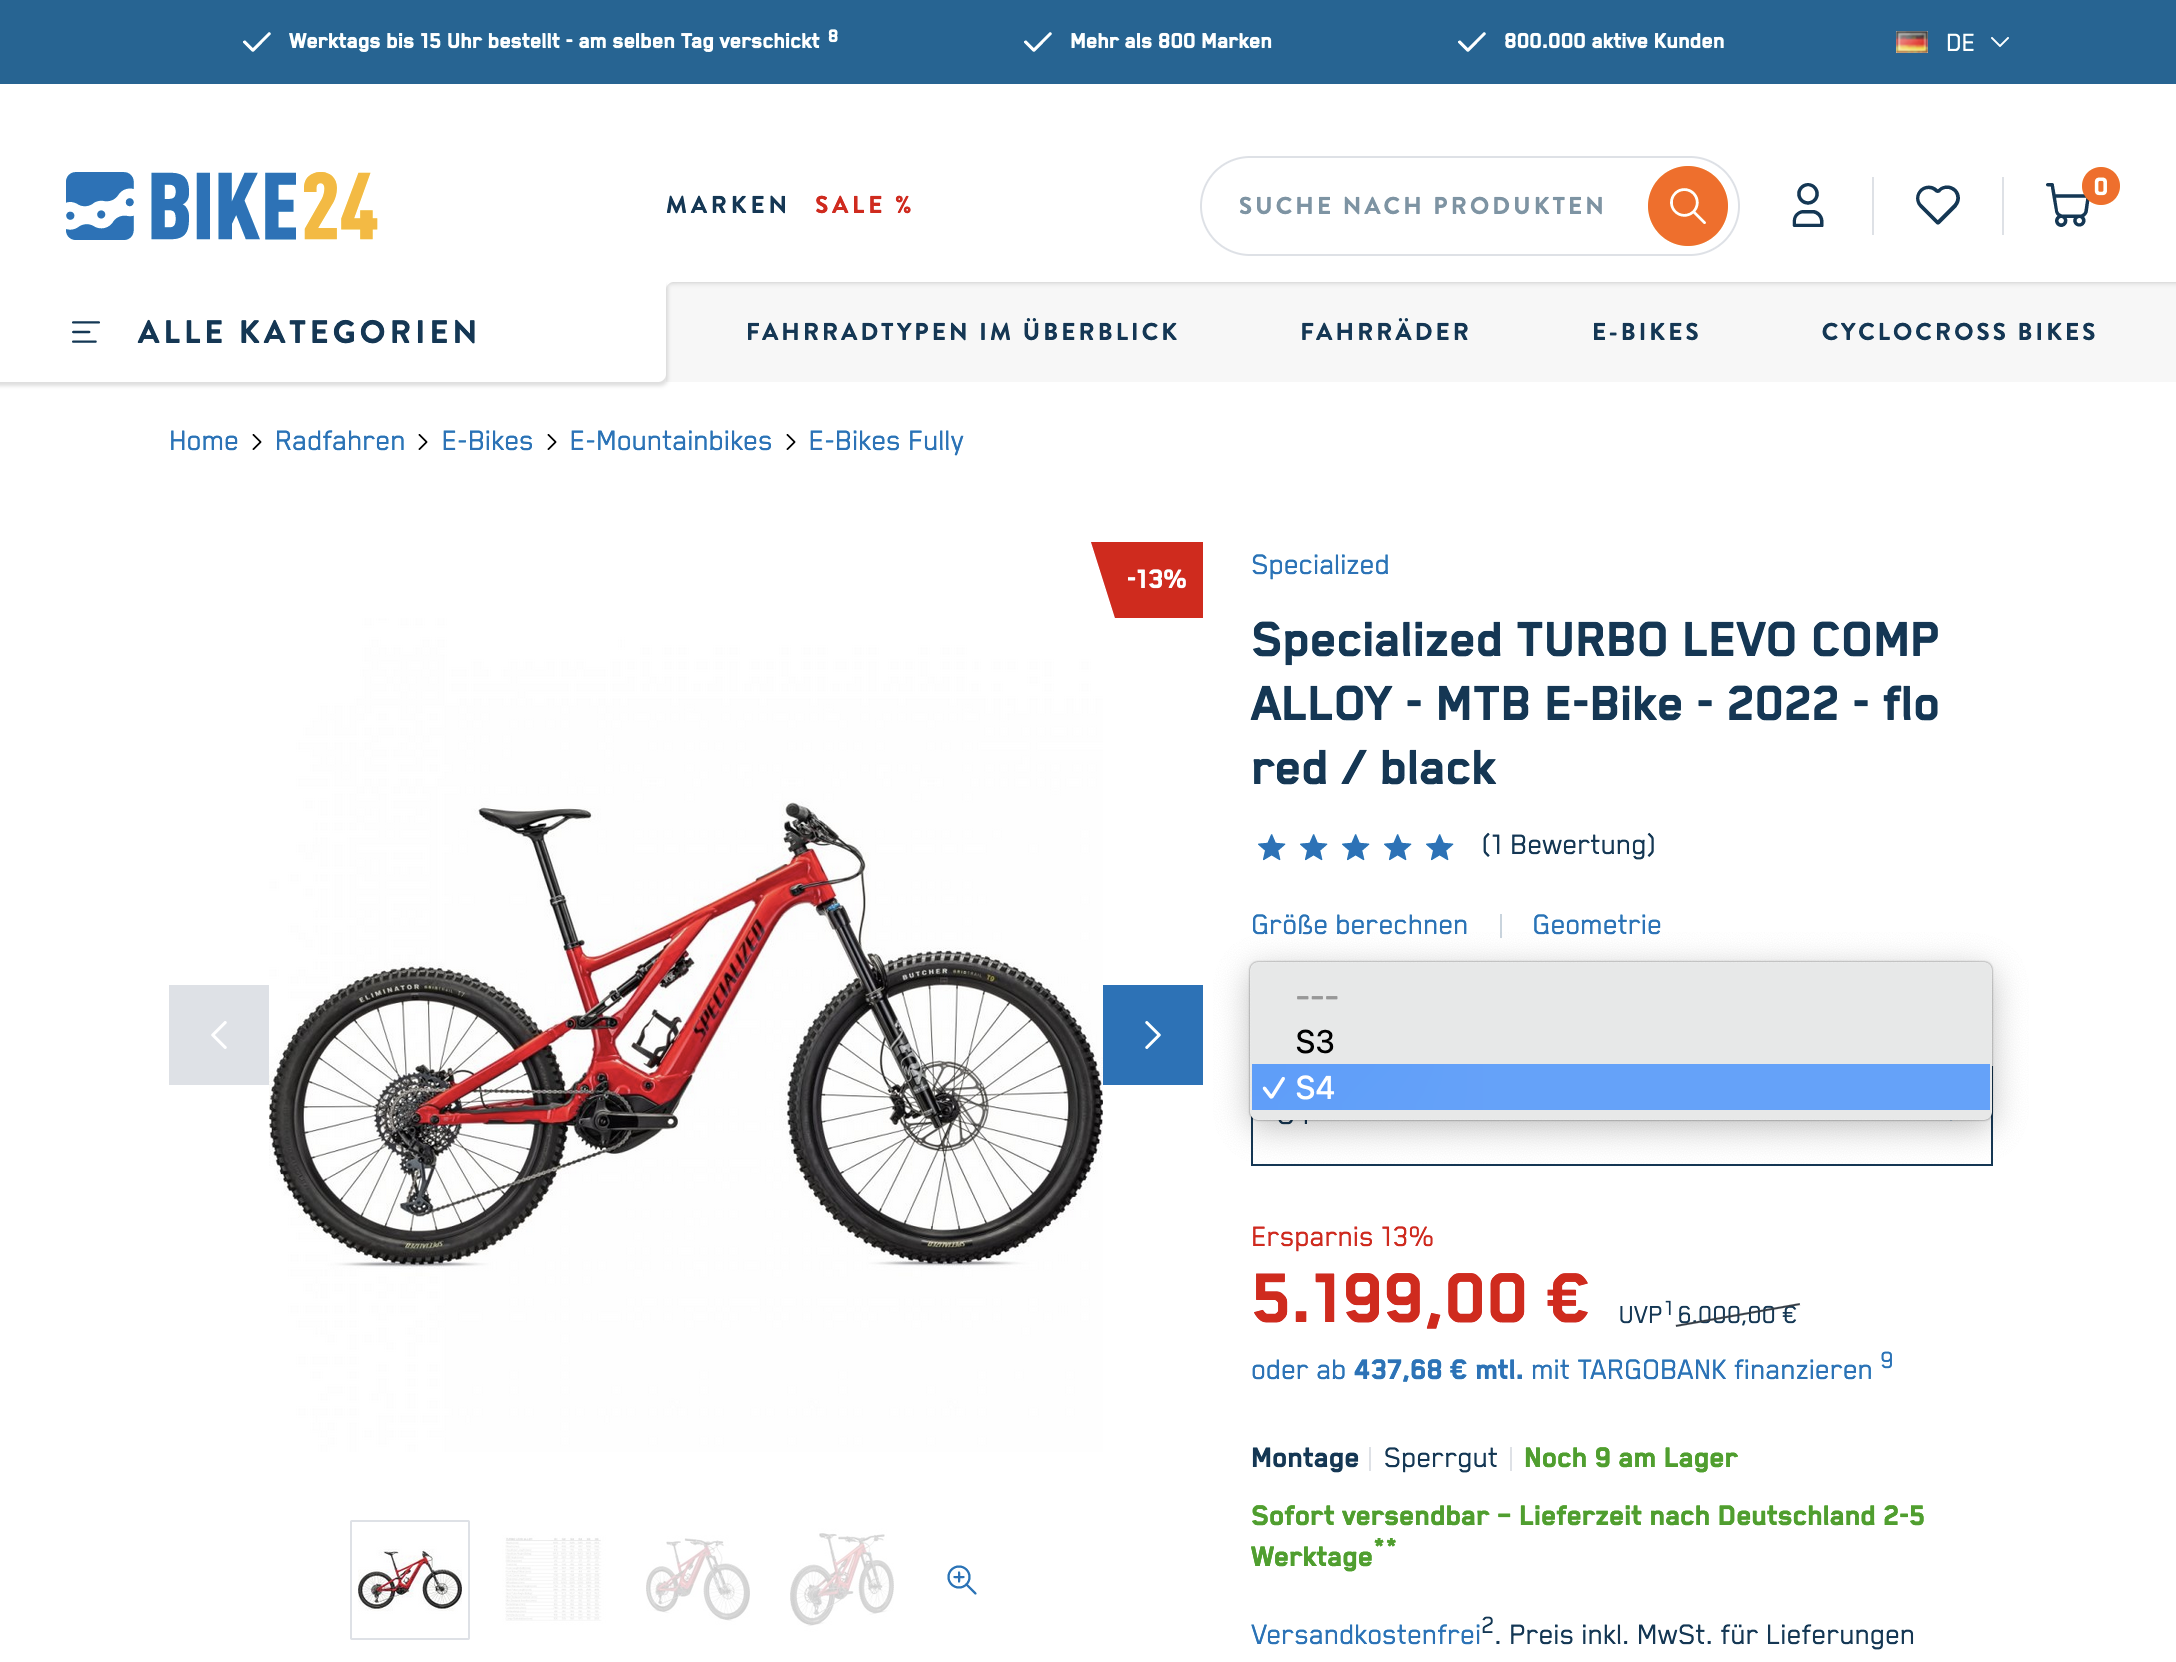Open the shopping cart icon
This screenshot has height=1662, width=2176.
pos(2072,203)
